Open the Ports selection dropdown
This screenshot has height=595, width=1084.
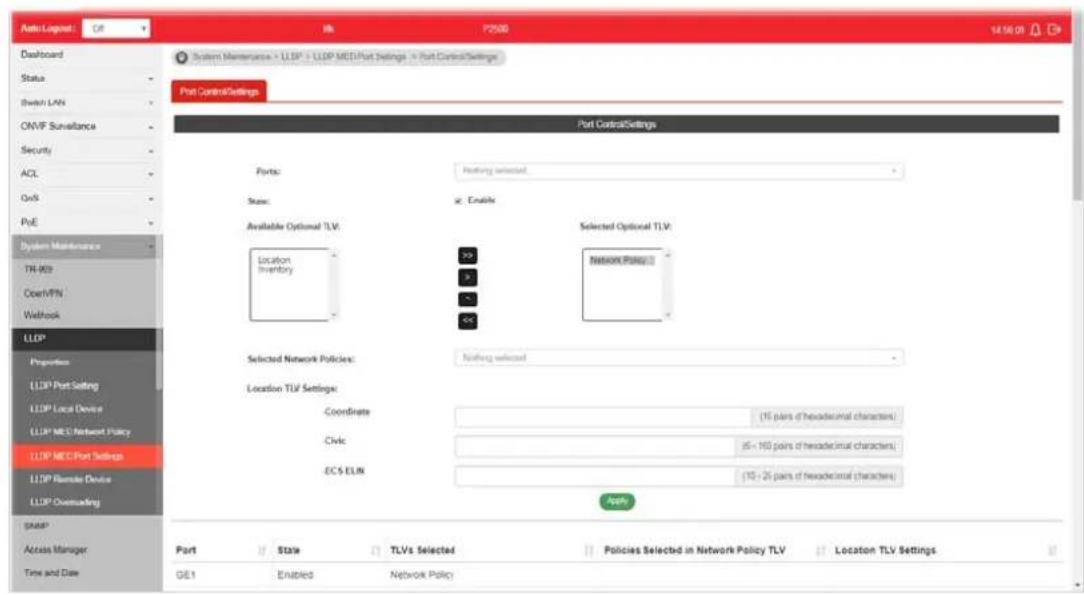point(679,171)
